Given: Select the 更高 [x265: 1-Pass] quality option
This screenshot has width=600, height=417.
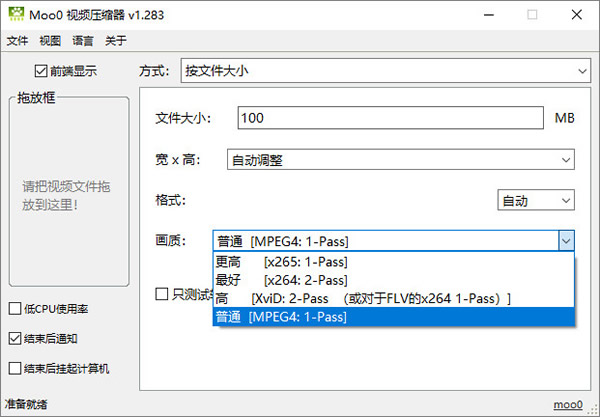Looking at the screenshot, I should click(394, 262).
